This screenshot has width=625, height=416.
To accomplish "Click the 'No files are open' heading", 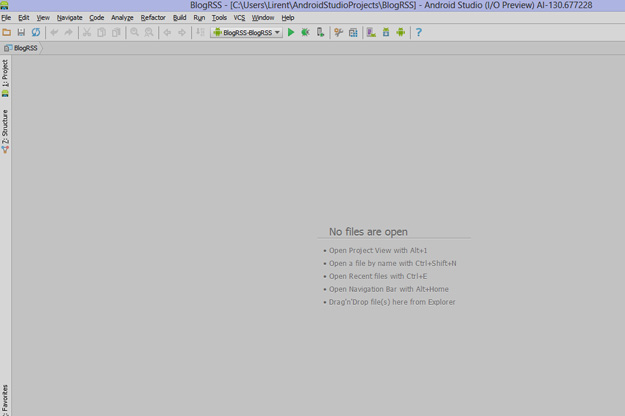I will click(x=368, y=232).
